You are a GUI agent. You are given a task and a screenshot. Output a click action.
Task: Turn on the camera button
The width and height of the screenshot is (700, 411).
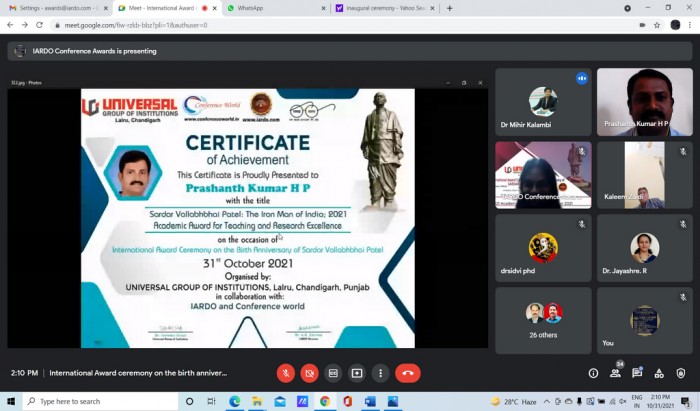pyautogui.click(x=309, y=373)
